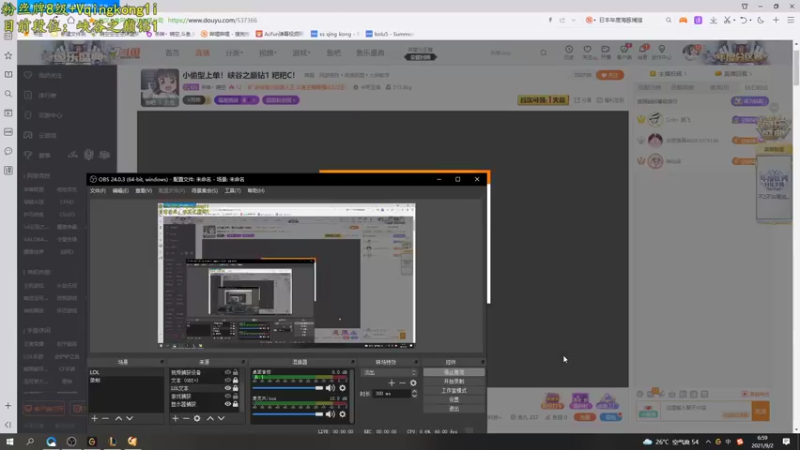Image resolution: width=800 pixels, height=450 pixels.
Task: Open mic/aux gear settings in mixer
Action: [342, 414]
